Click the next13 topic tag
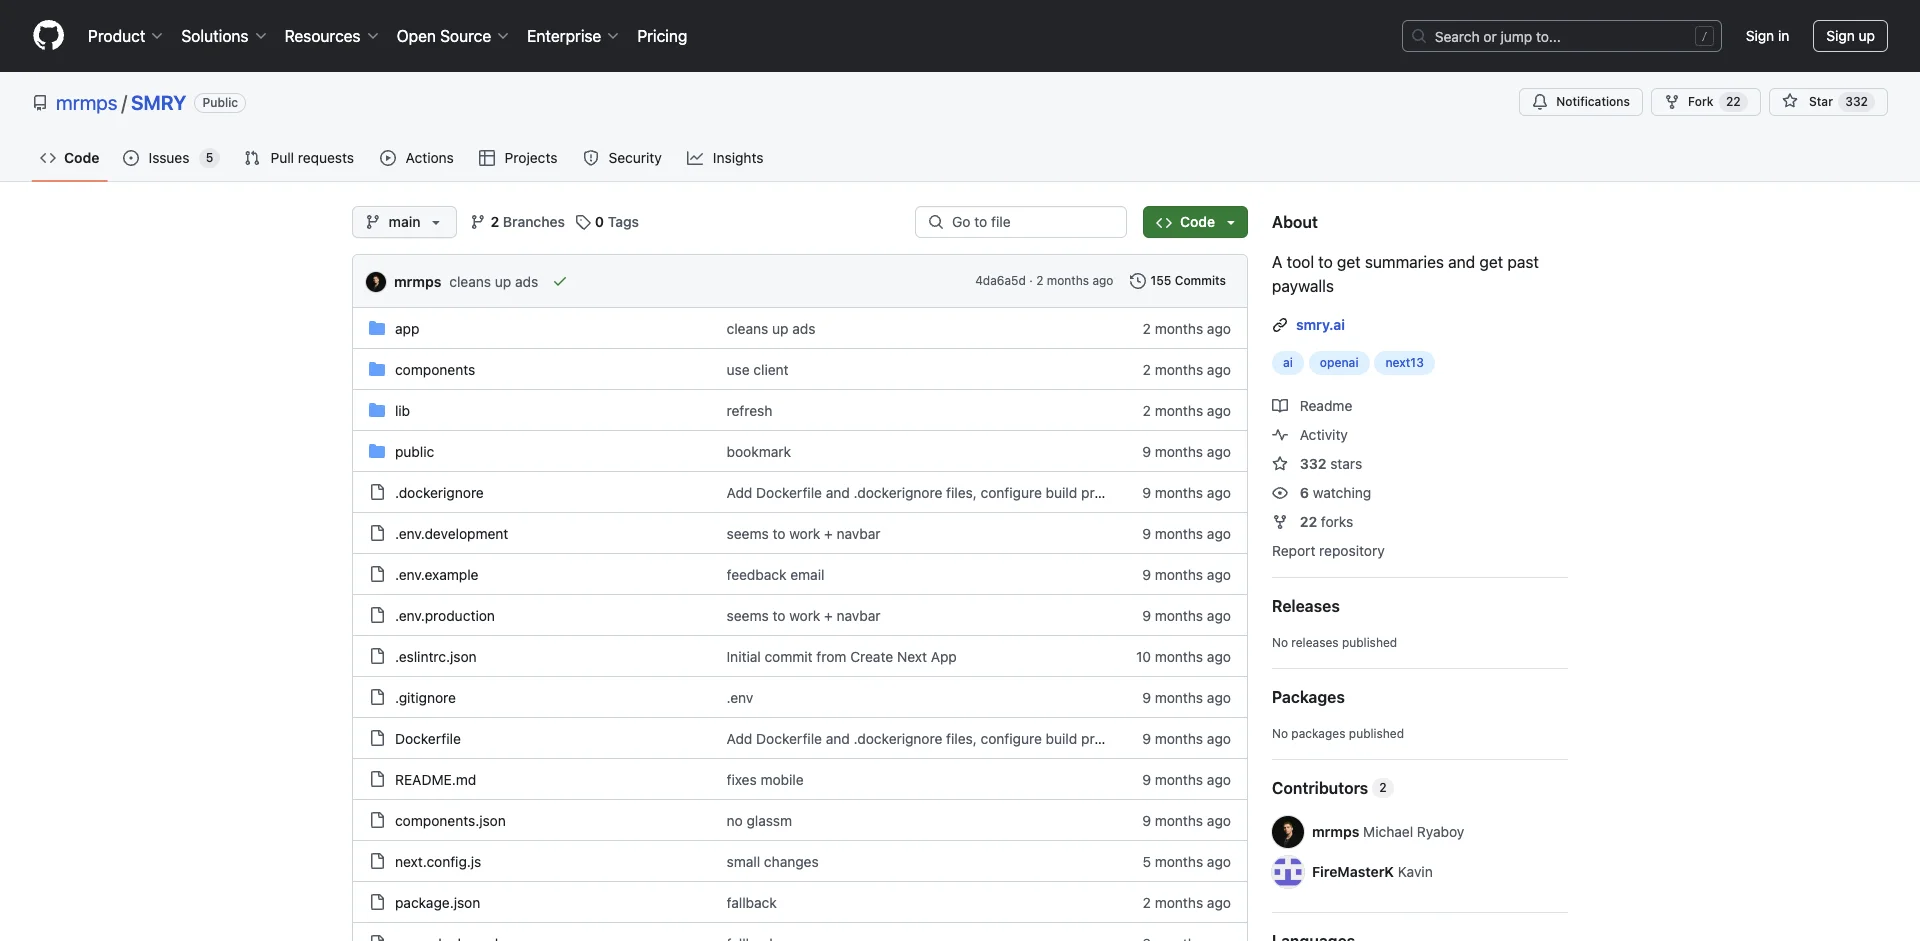Viewport: 1920px width, 941px height. (1404, 363)
